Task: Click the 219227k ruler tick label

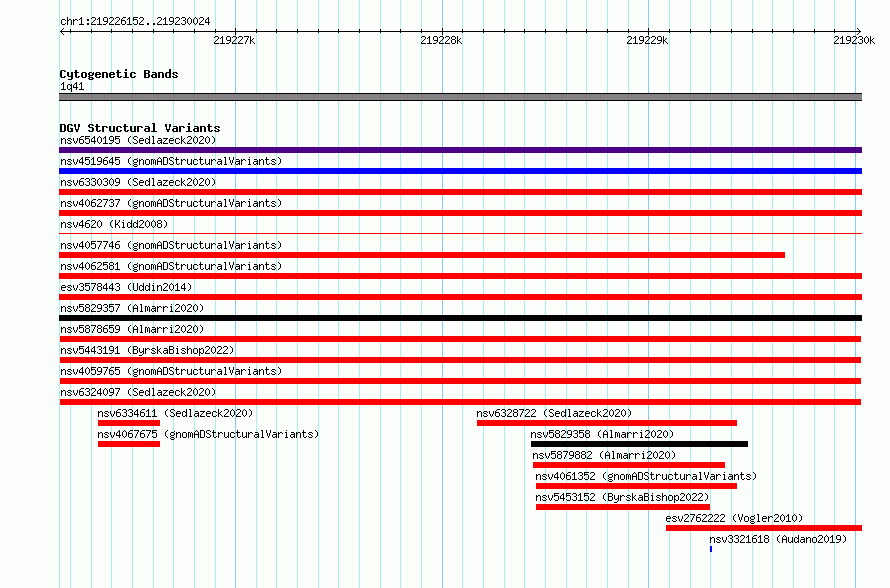Action: pyautogui.click(x=234, y=40)
